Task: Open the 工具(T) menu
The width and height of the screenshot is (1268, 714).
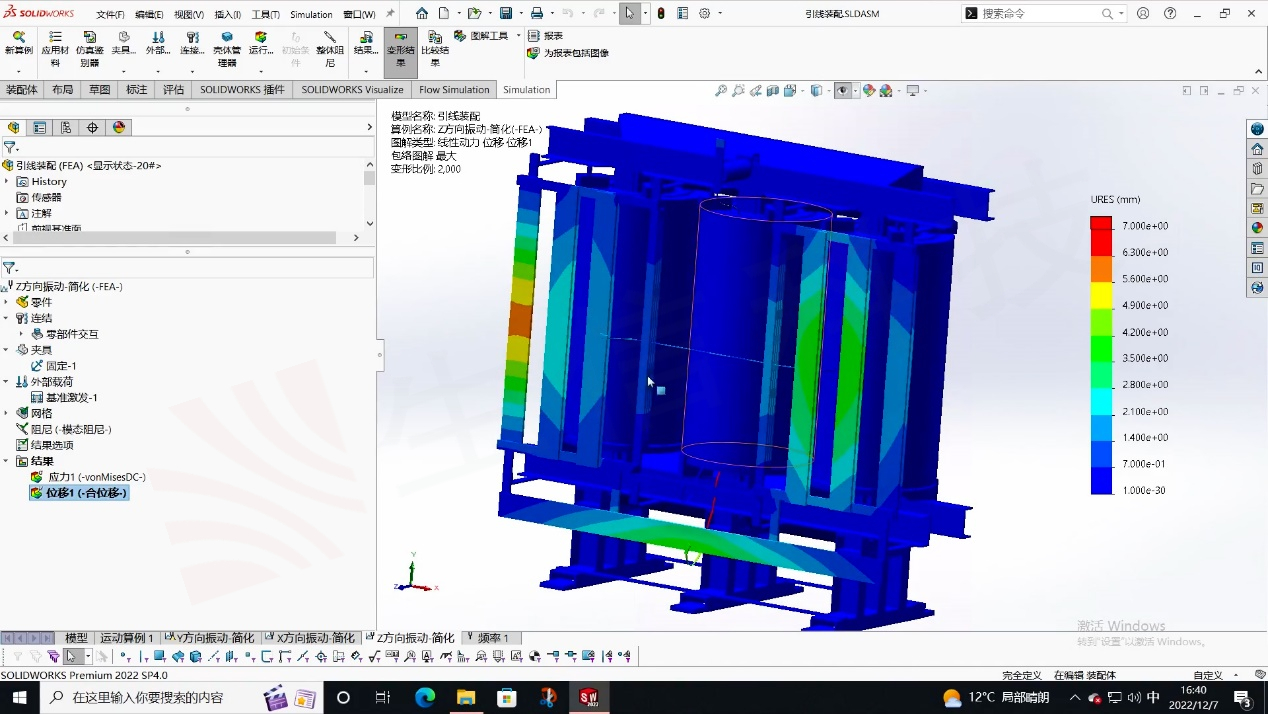Action: tap(265, 15)
